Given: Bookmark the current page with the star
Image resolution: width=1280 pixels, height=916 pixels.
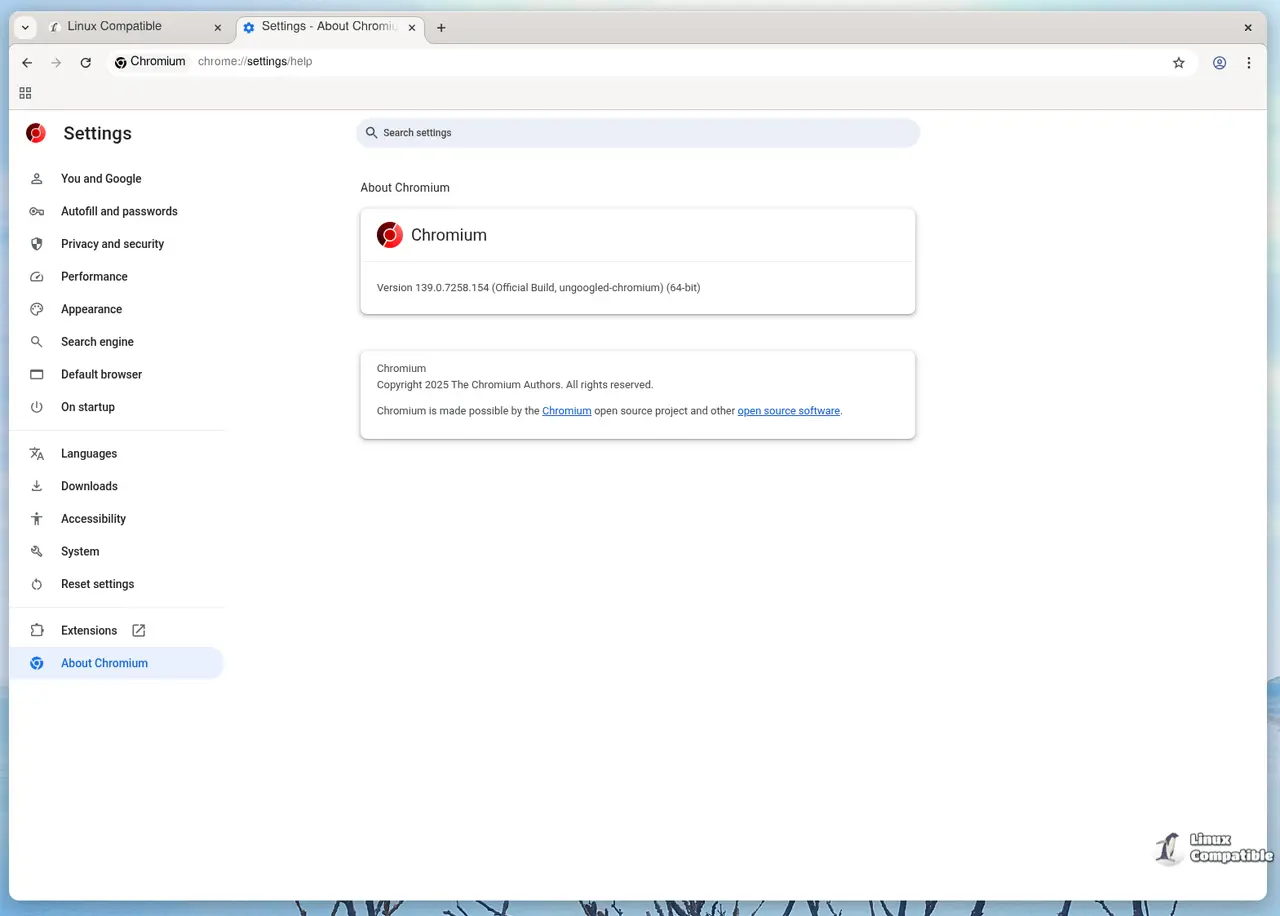Looking at the screenshot, I should pyautogui.click(x=1178, y=62).
